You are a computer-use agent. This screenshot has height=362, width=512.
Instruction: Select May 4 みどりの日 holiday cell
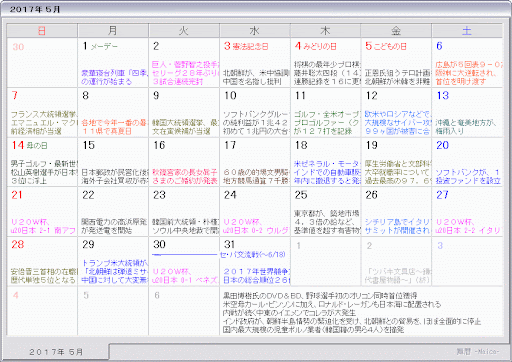tap(326, 63)
